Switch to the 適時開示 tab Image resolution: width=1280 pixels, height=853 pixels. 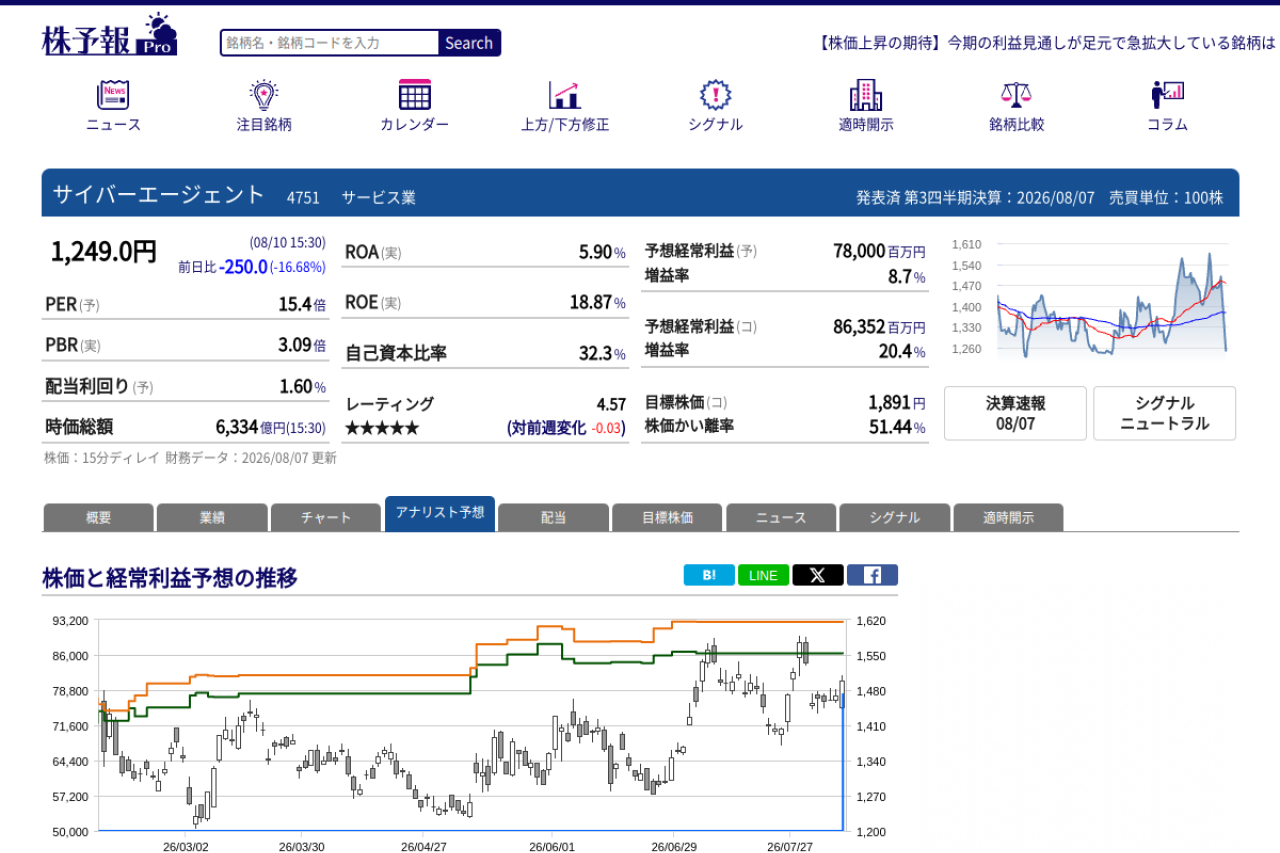click(x=1008, y=518)
